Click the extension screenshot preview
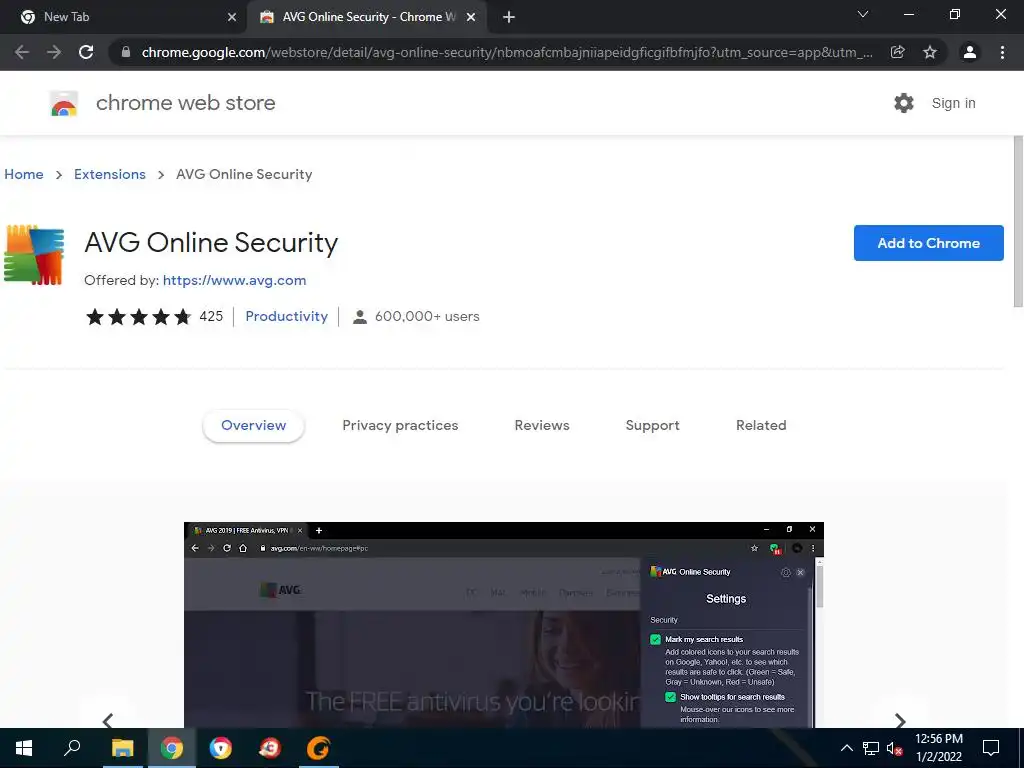Viewport: 1024px width, 768px height. [x=504, y=625]
